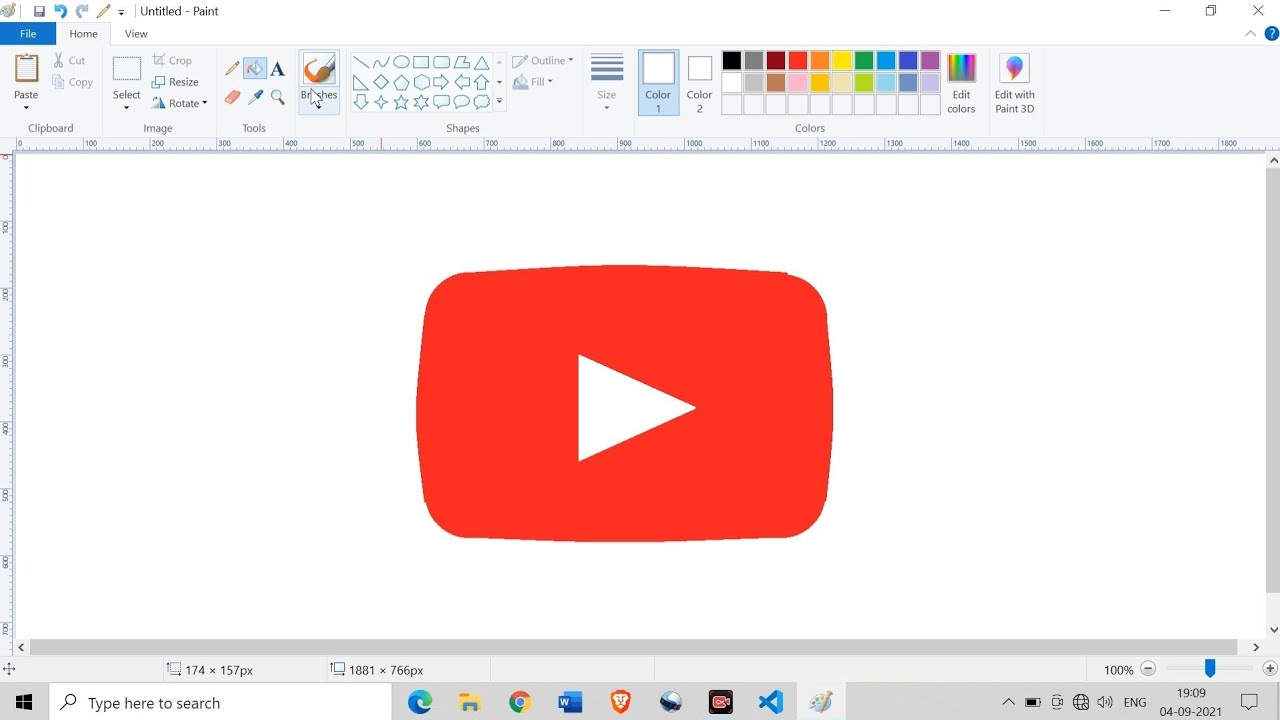Choose the Polygon shape
Image resolution: width=1280 pixels, height=720 pixels.
pyautogui.click(x=461, y=62)
